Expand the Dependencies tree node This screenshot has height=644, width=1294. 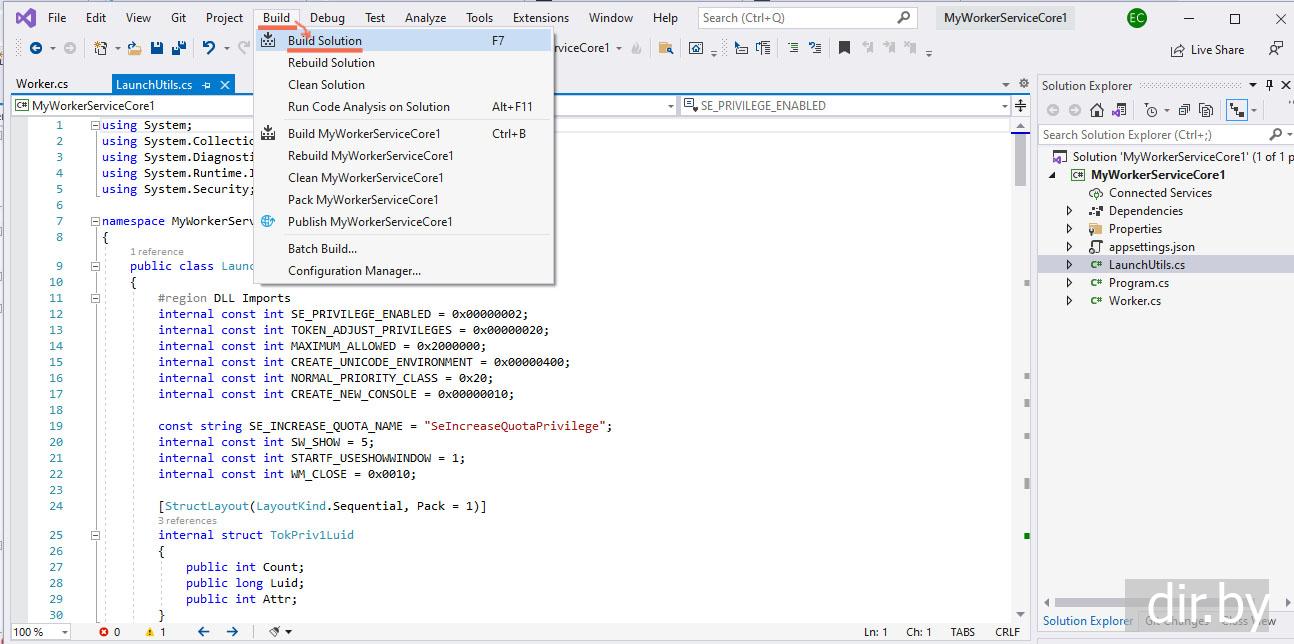click(1069, 211)
